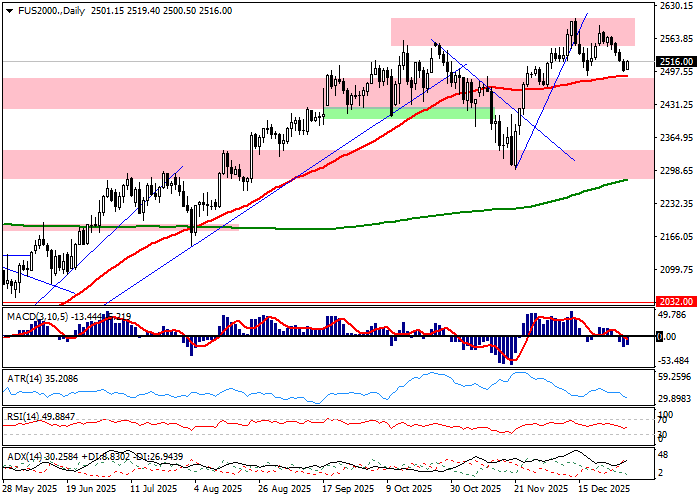Click the 28 May 2025 date label
700x500 pixels.
(29, 491)
